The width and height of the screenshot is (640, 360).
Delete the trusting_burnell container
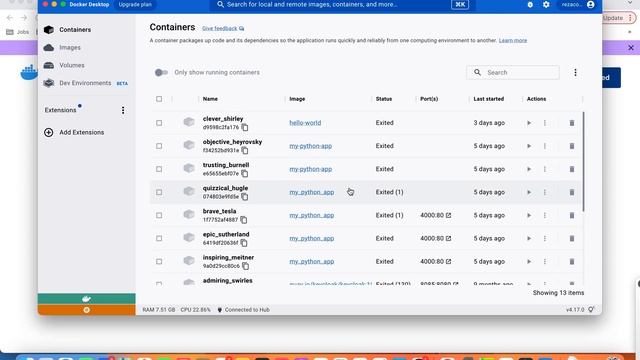tap(572, 169)
